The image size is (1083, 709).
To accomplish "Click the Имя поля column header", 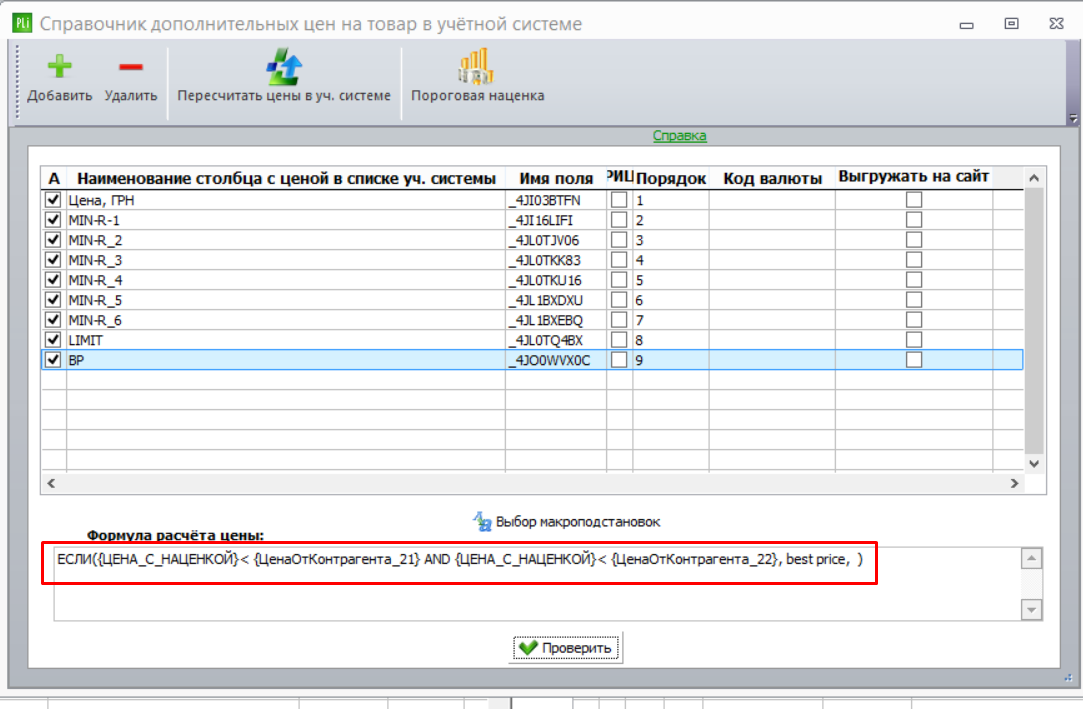I will click(x=556, y=179).
